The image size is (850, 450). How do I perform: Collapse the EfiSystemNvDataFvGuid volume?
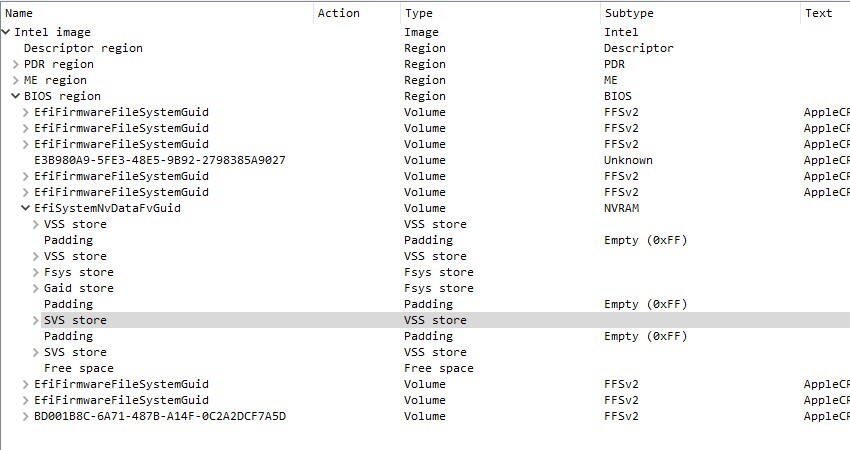[x=26, y=208]
